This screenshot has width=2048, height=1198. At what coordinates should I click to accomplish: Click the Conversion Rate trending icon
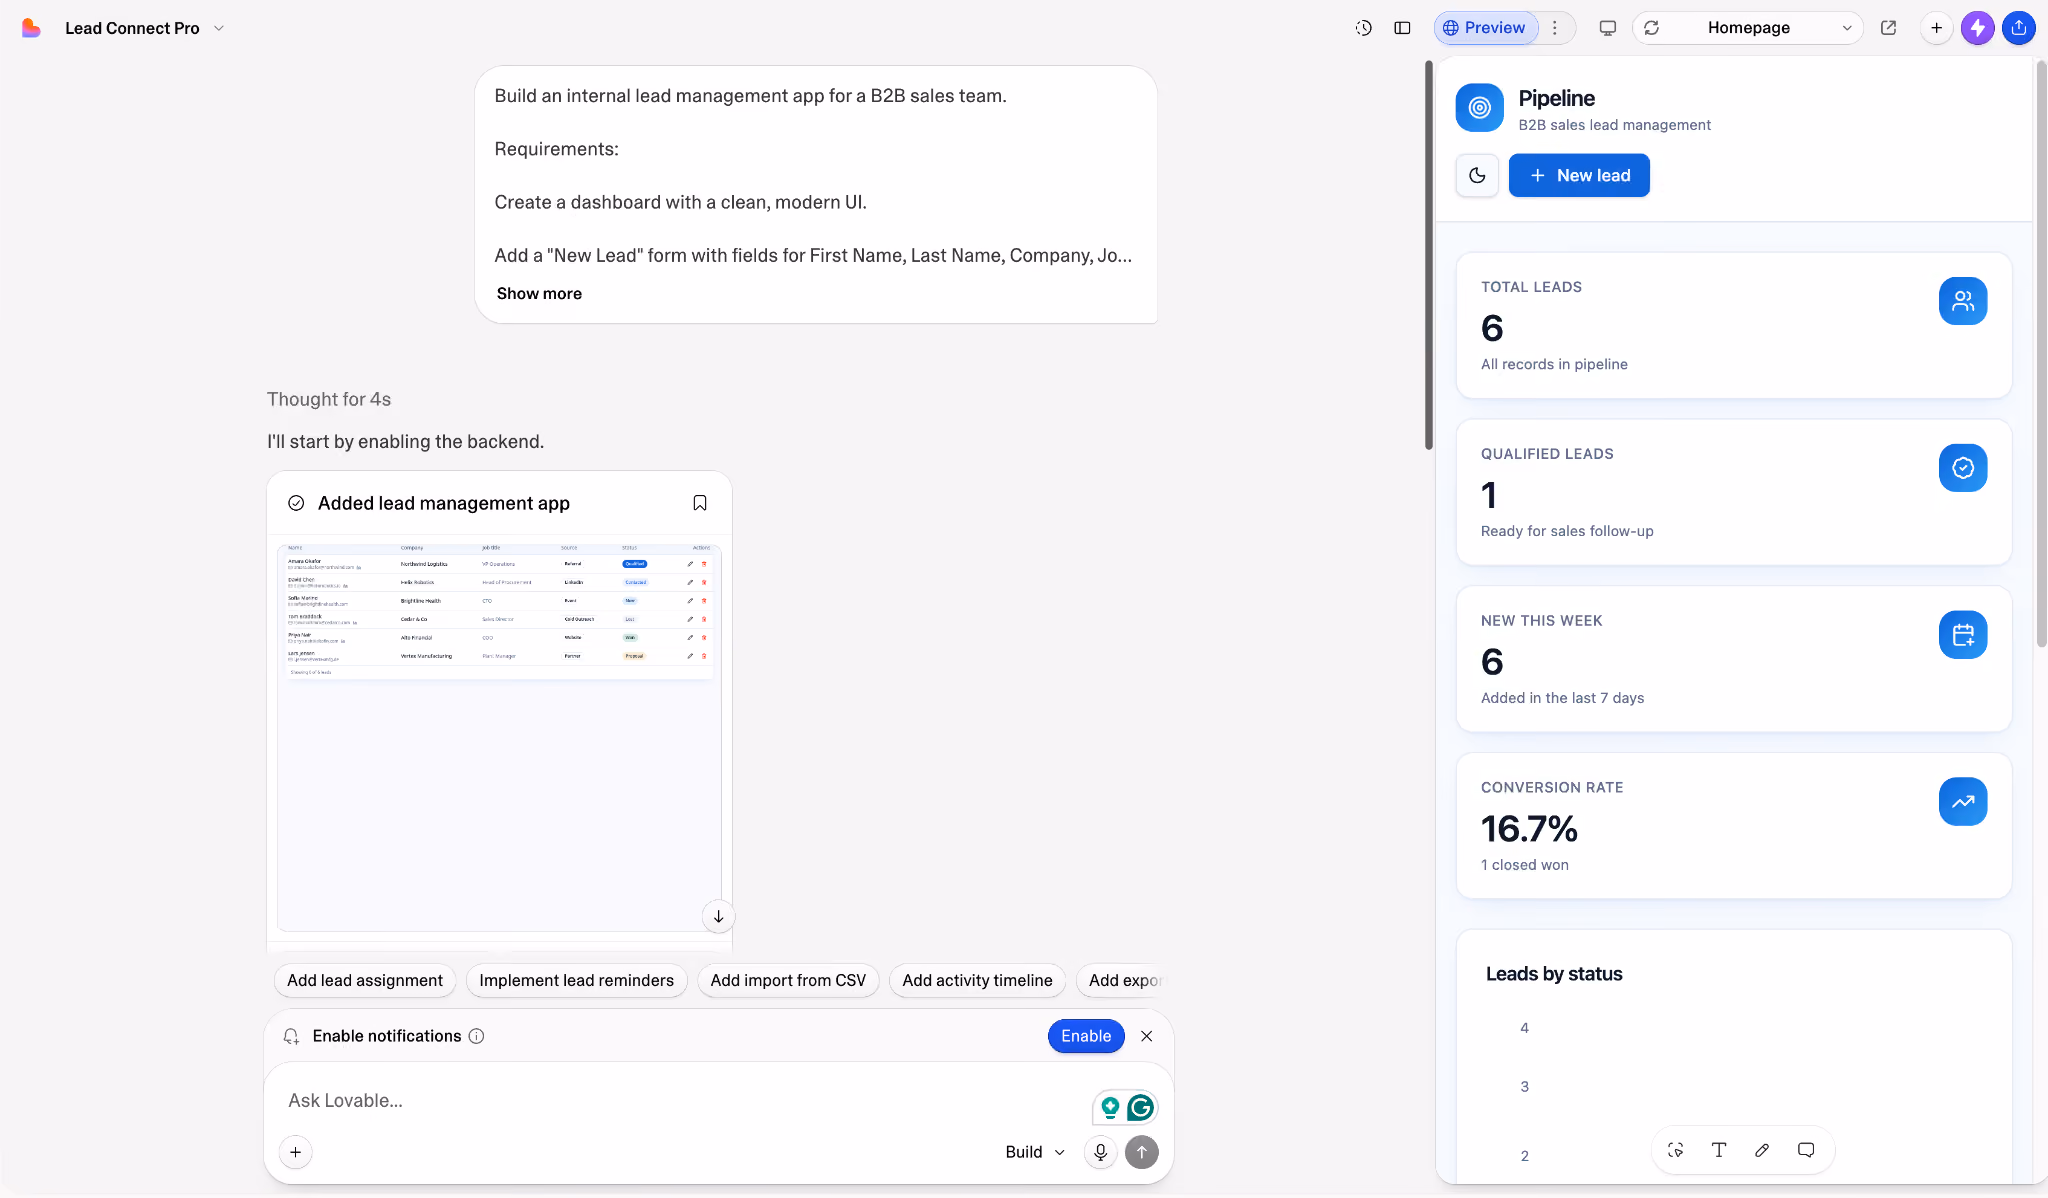click(x=1963, y=802)
